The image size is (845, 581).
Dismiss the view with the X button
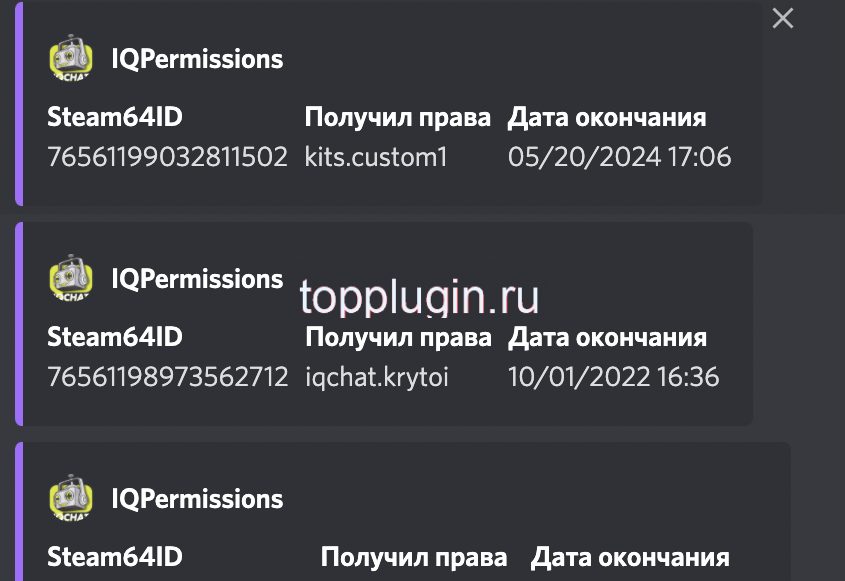coord(782,18)
